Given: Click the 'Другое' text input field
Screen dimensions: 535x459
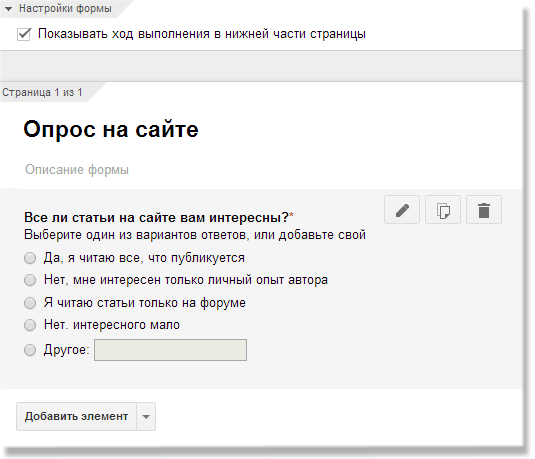Looking at the screenshot, I should pyautogui.click(x=170, y=350).
